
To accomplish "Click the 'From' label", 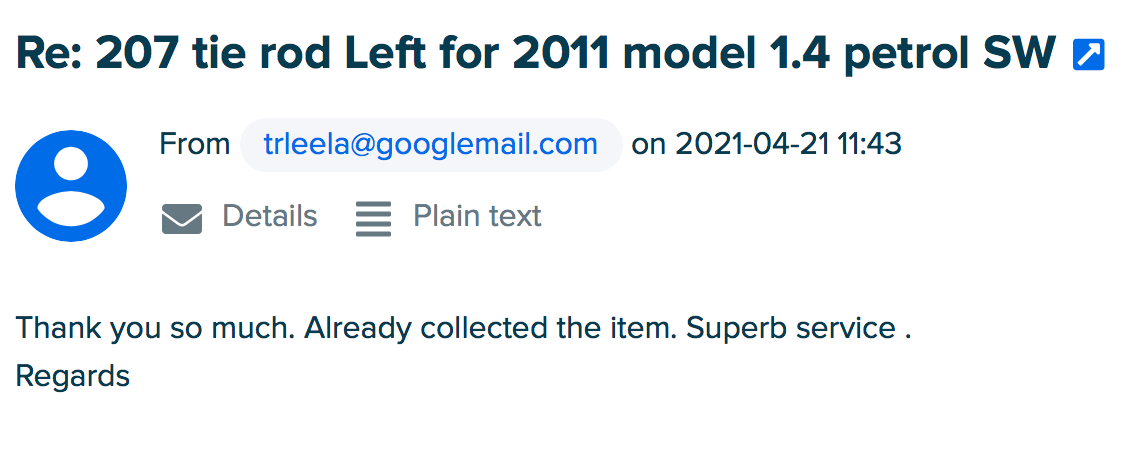I will coord(194,145).
